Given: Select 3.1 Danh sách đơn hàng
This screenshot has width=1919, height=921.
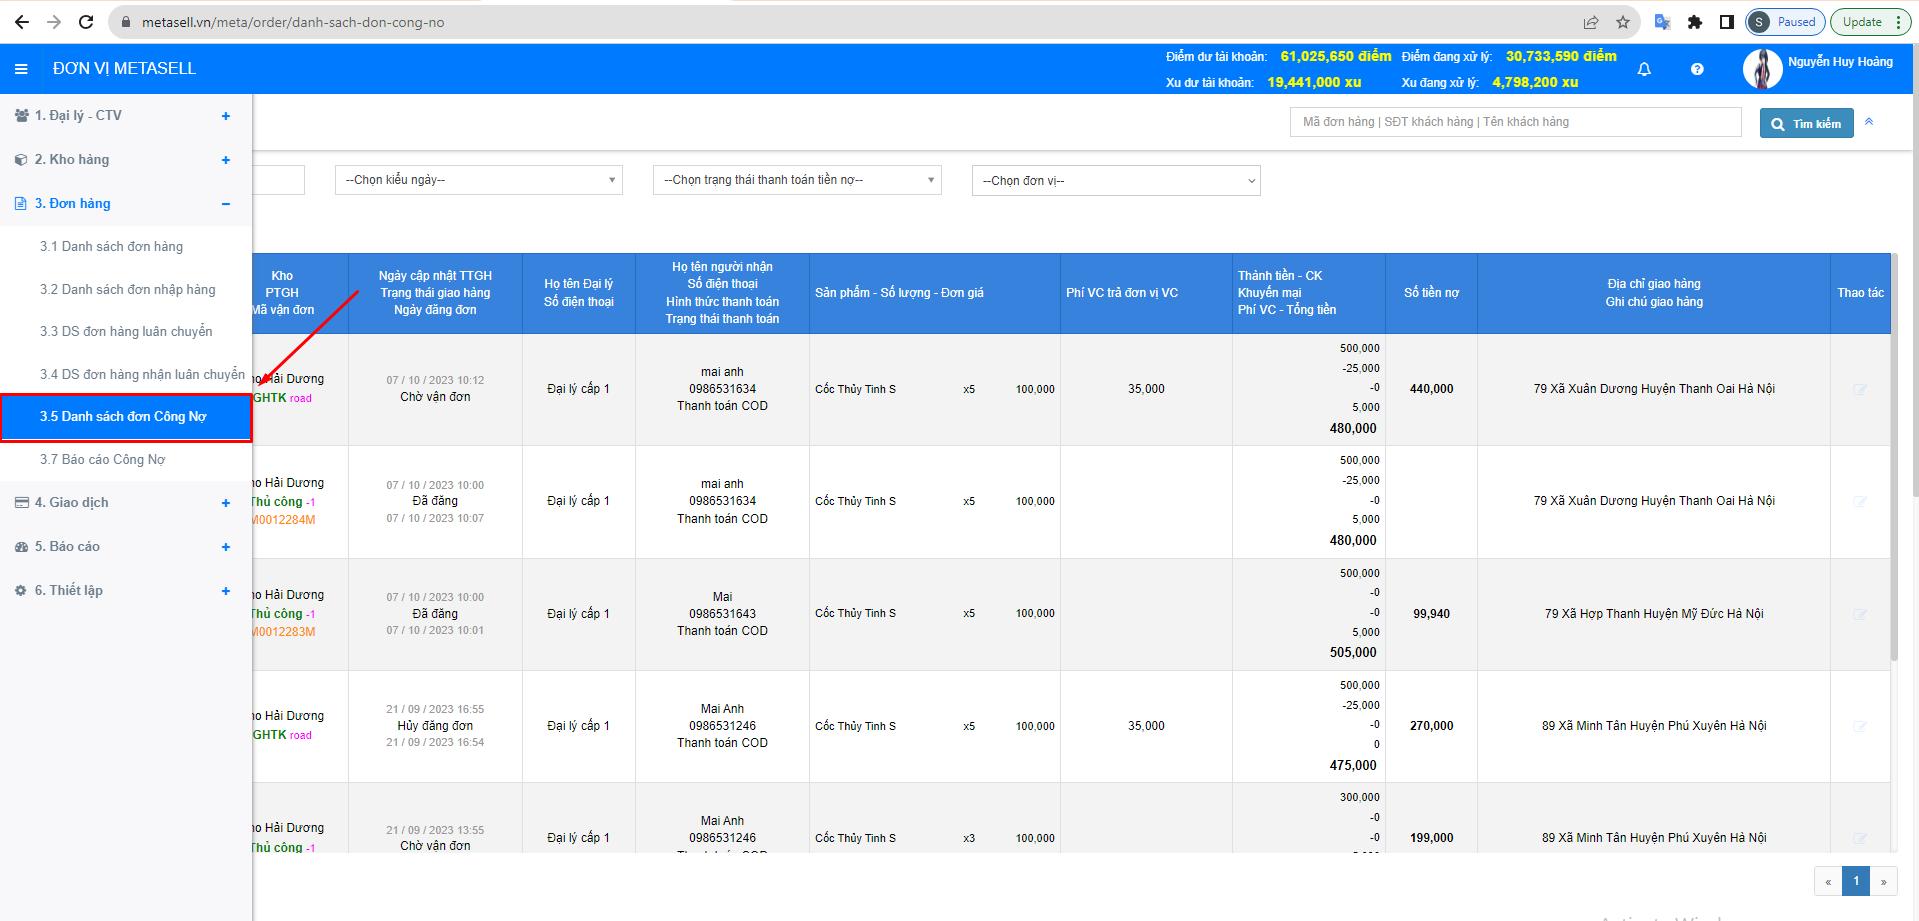Looking at the screenshot, I should coord(111,246).
